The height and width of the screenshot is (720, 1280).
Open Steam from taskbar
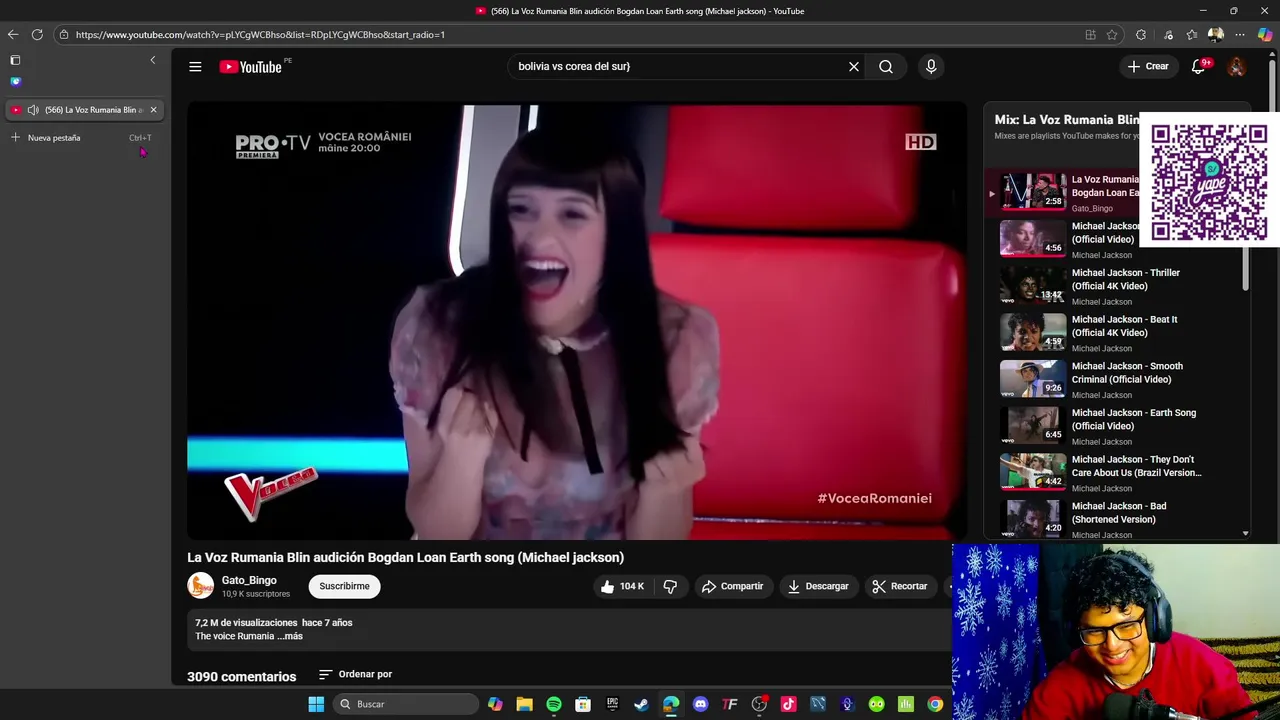pyautogui.click(x=642, y=704)
